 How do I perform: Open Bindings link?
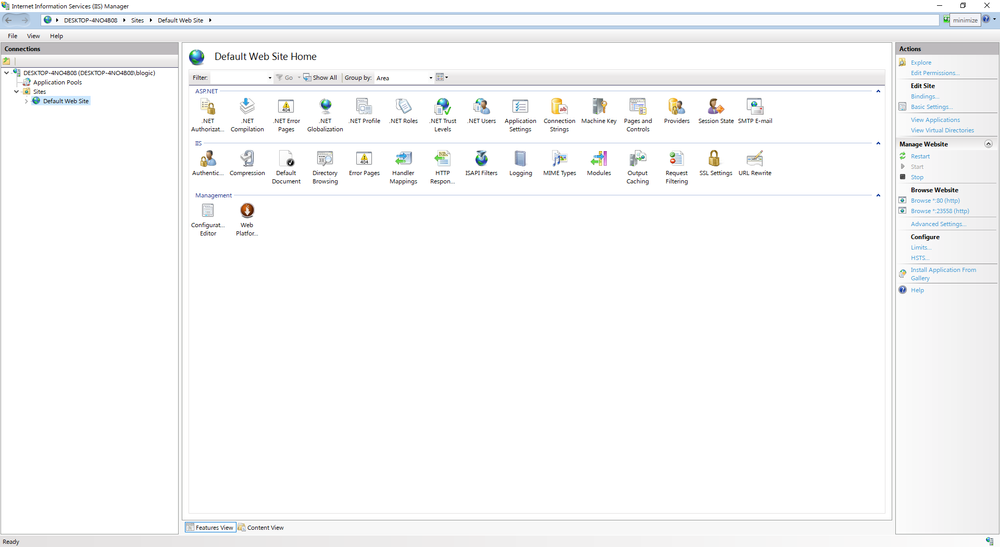click(x=925, y=96)
